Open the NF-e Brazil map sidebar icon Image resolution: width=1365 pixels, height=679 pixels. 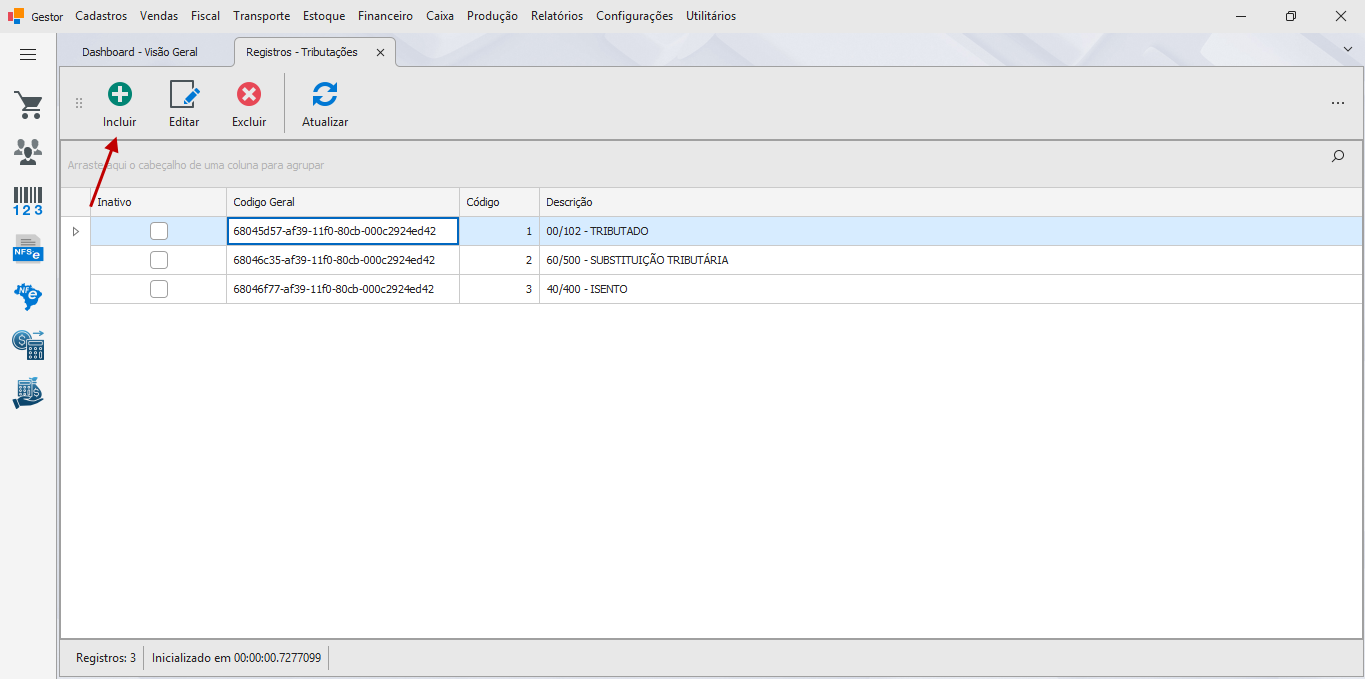(28, 296)
